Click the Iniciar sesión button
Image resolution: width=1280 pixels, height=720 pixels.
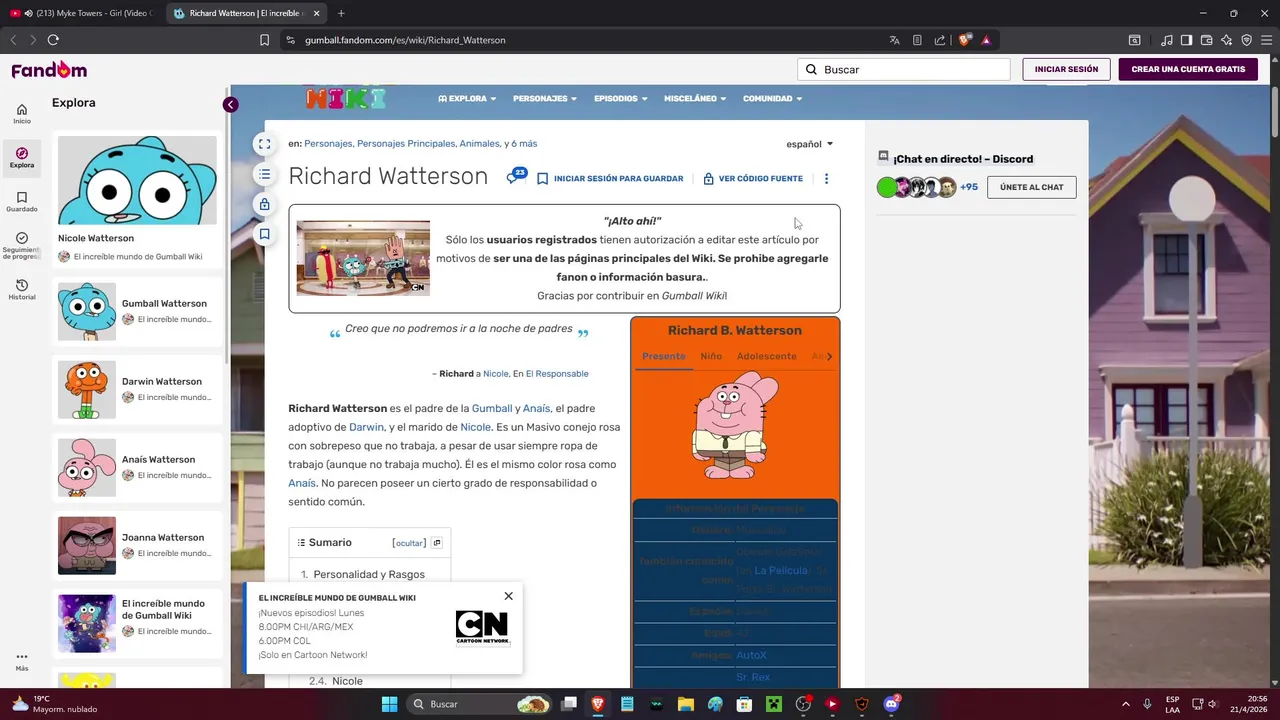pos(1066,69)
